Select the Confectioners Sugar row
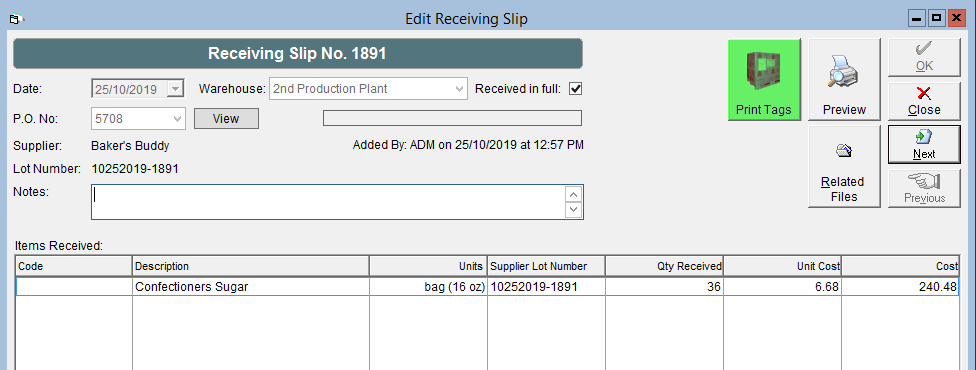Viewport: 976px width, 370px height. click(487, 287)
